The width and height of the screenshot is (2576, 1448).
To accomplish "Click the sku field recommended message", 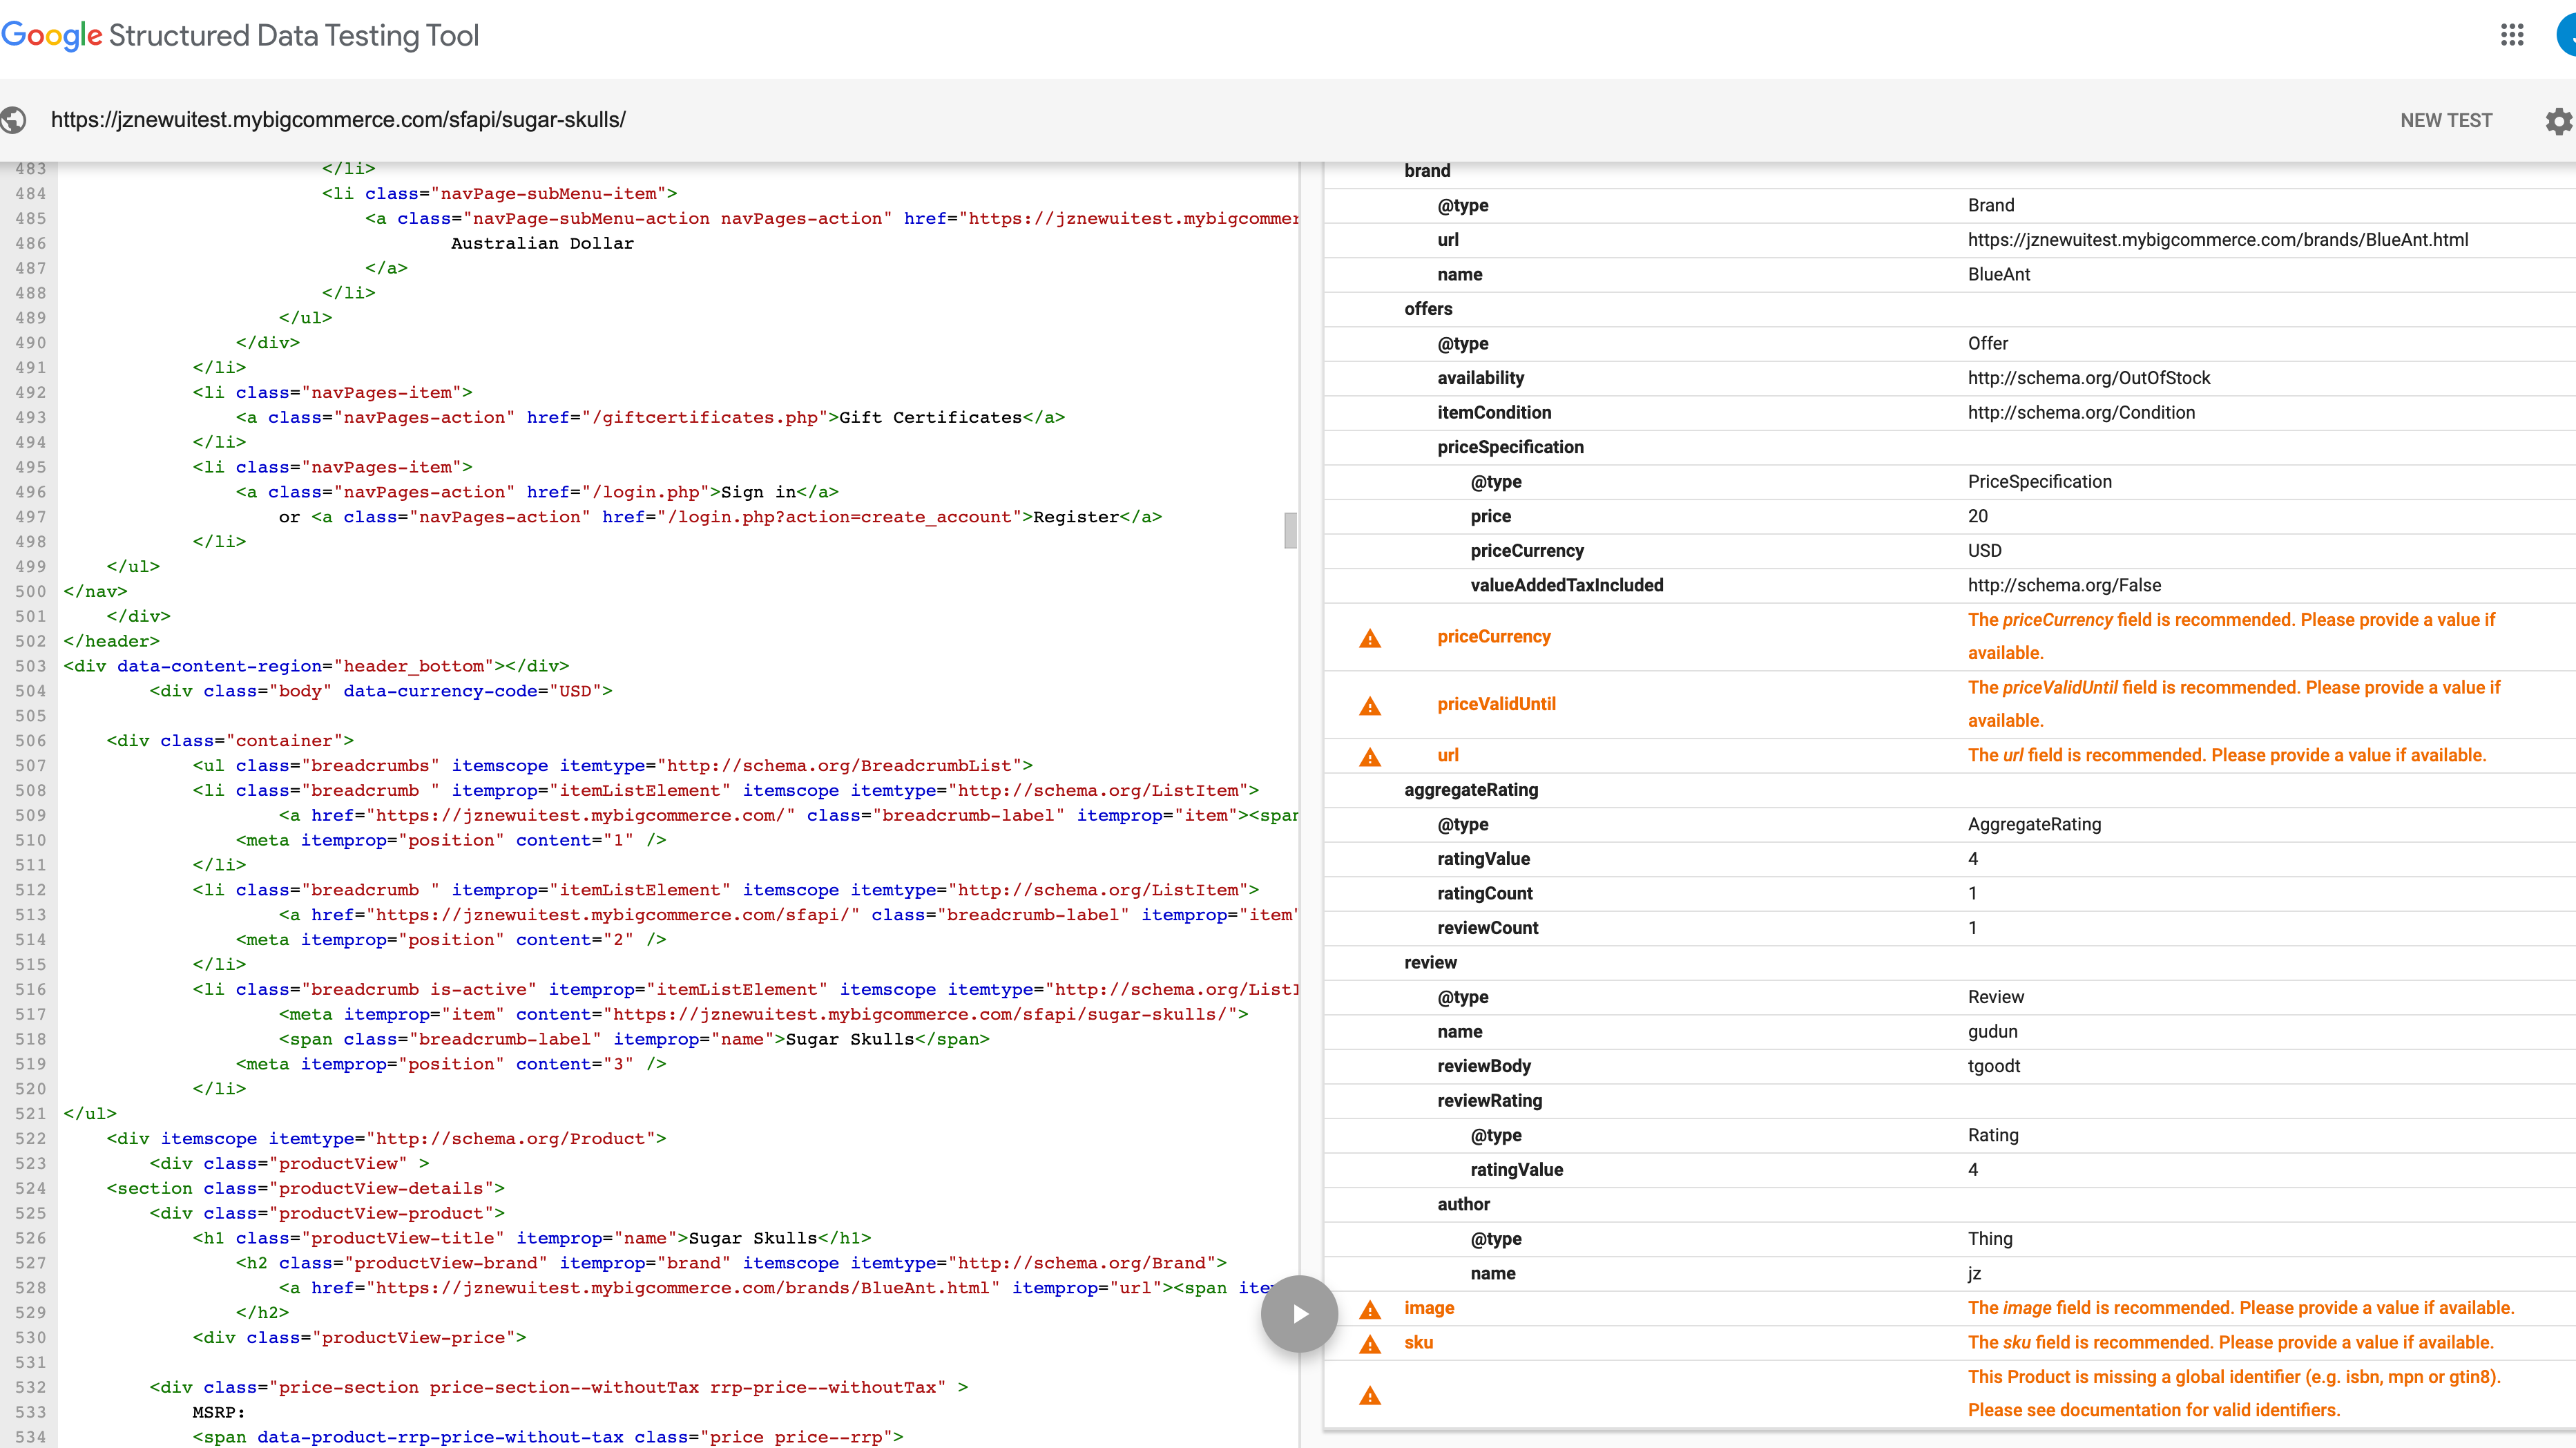I will 2230,1342.
